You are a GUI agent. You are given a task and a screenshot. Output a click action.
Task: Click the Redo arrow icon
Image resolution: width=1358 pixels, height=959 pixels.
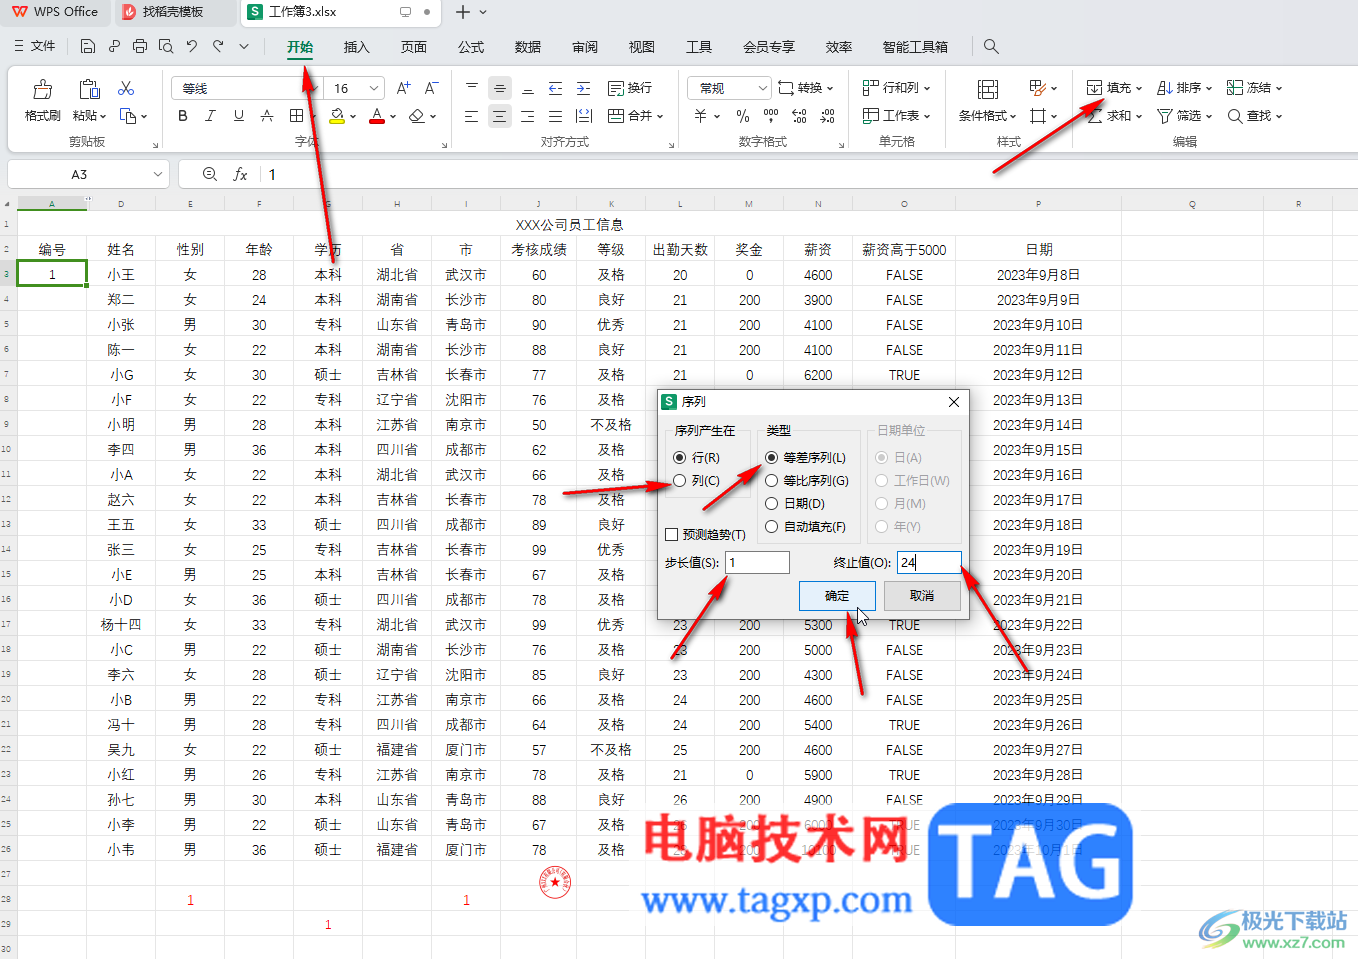click(218, 46)
